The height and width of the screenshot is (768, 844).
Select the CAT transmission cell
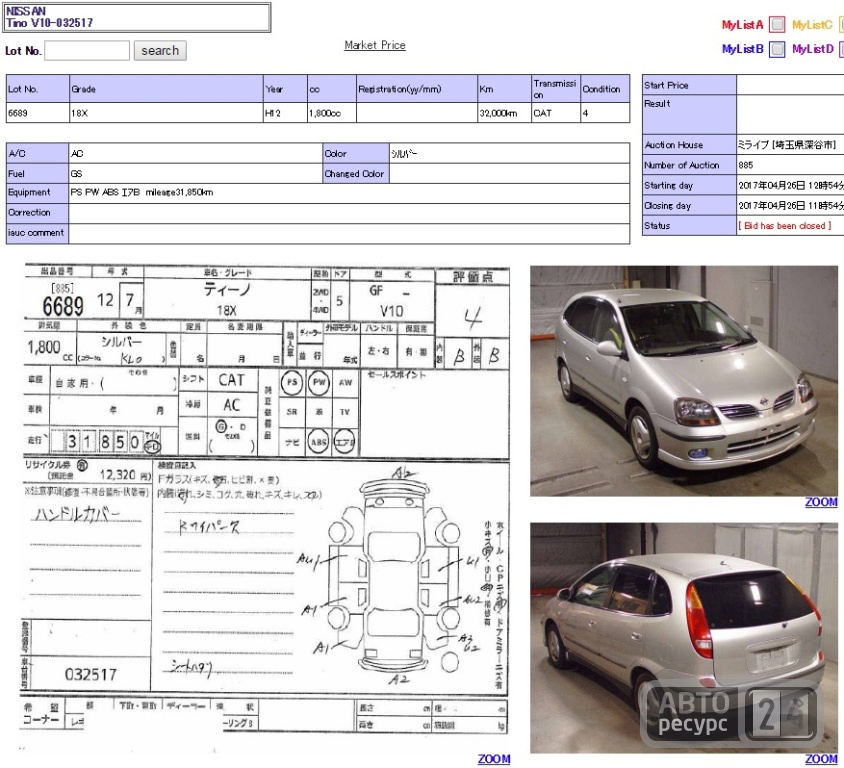tap(555, 113)
